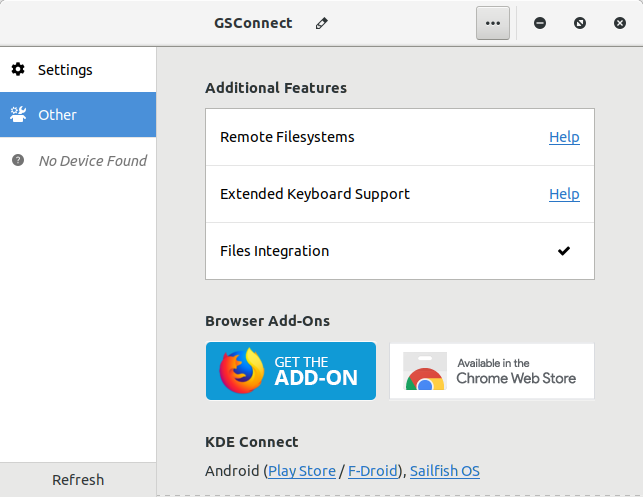This screenshot has height=497, width=643.
Task: Open Help link for Extended Keyboard Support
Action: 564,194
